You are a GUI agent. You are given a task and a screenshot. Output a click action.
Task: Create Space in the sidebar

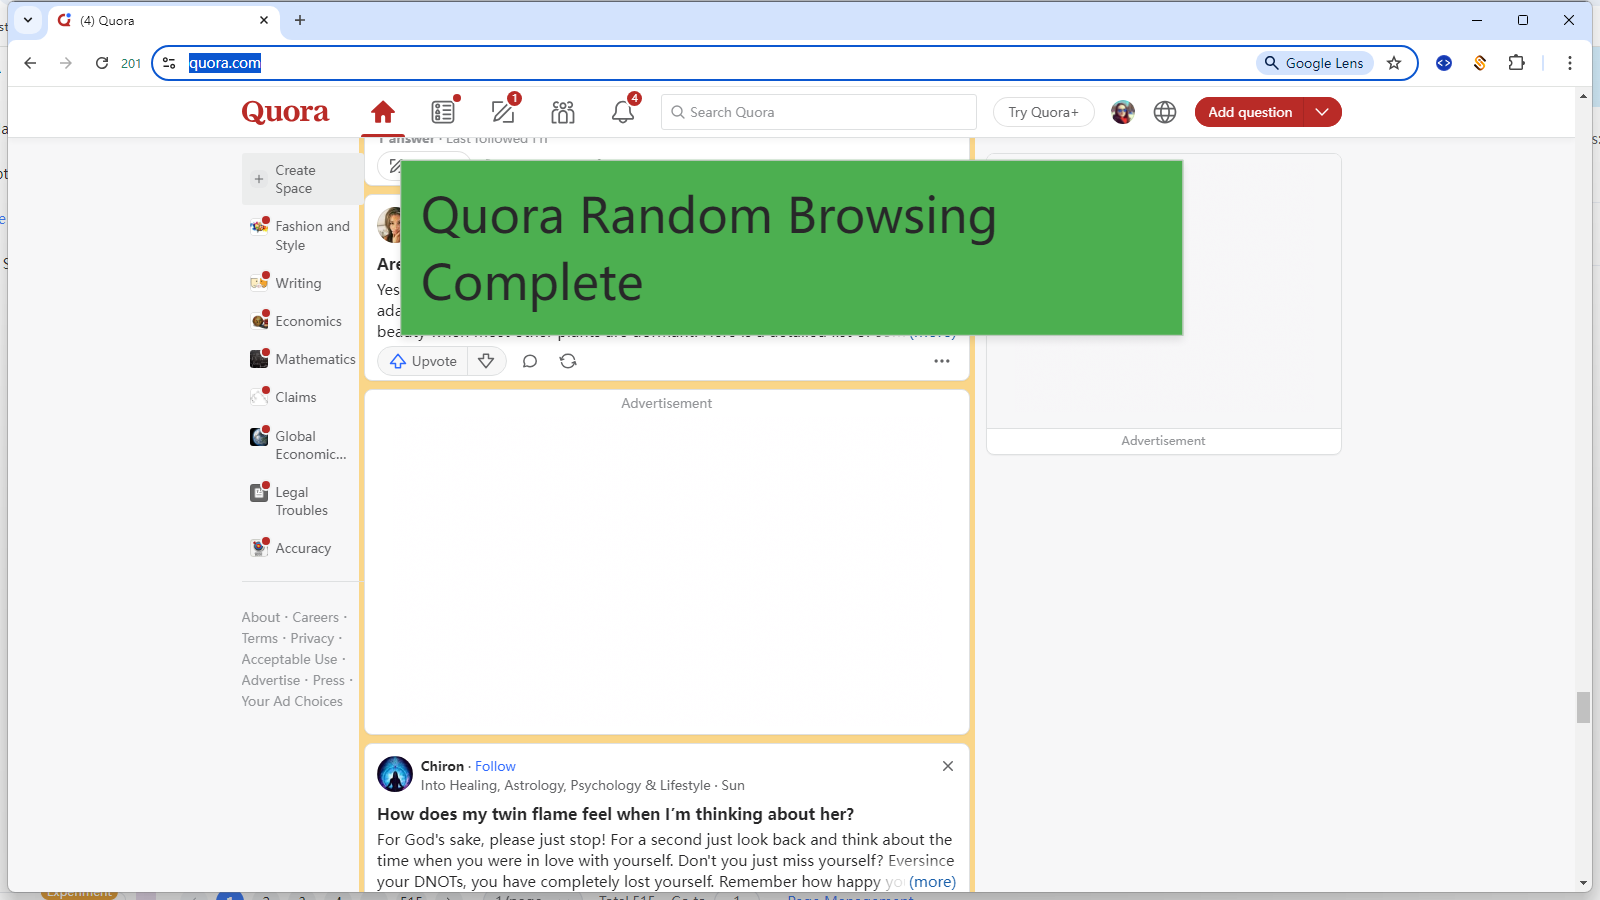pyautogui.click(x=302, y=180)
